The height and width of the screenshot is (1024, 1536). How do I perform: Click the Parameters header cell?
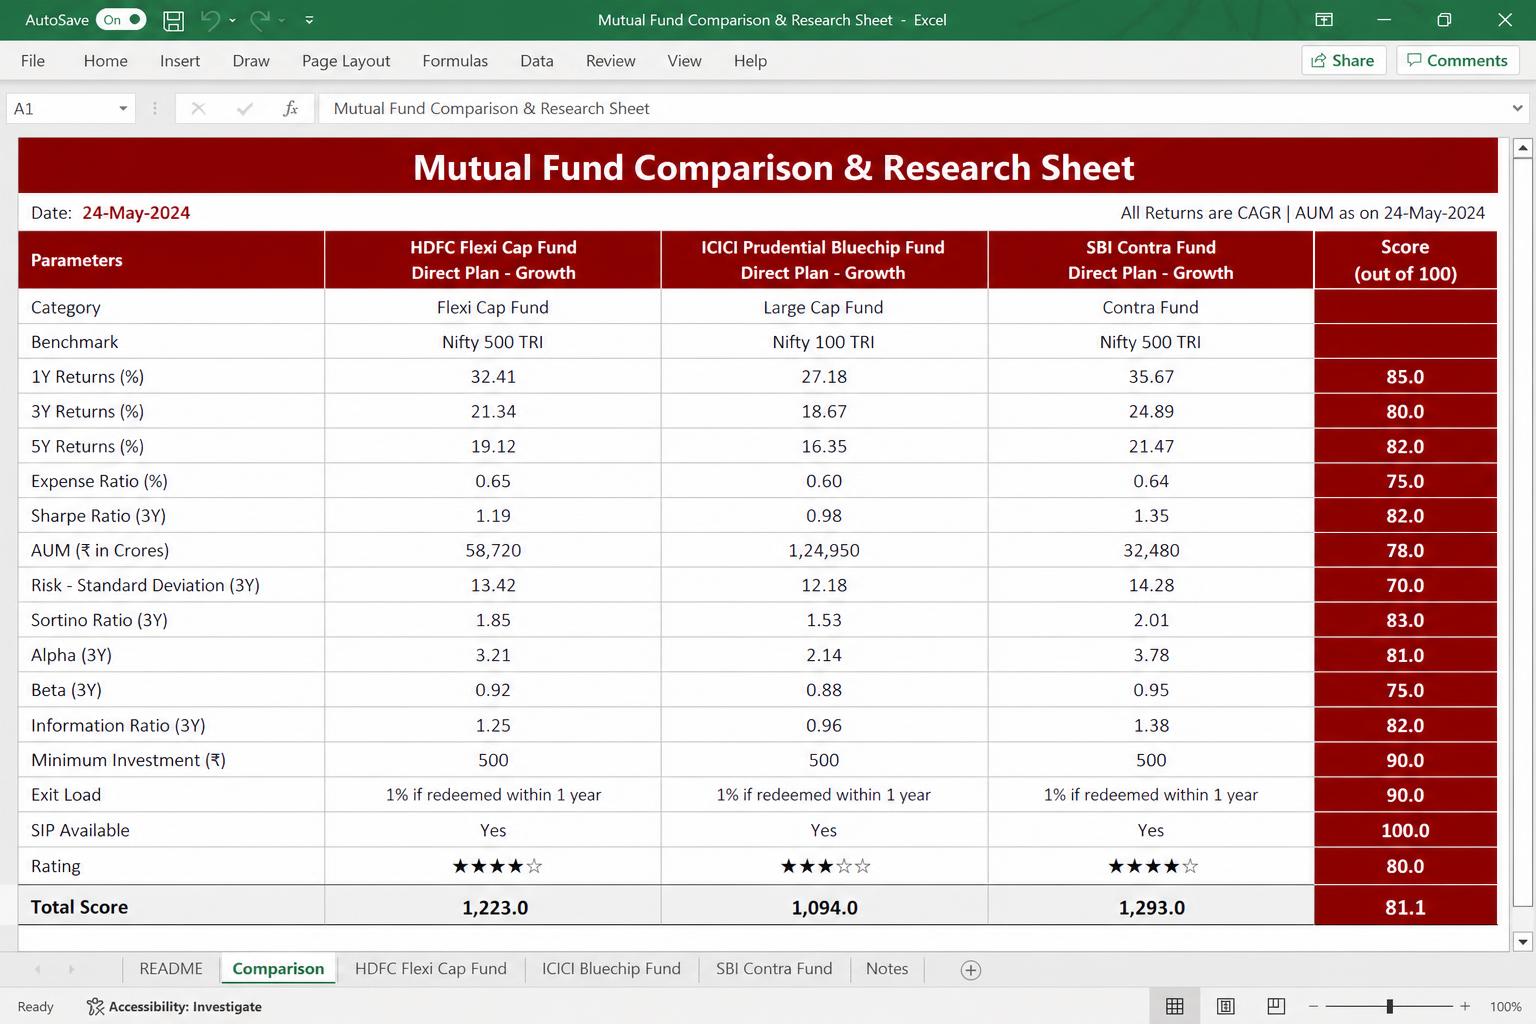pos(171,260)
